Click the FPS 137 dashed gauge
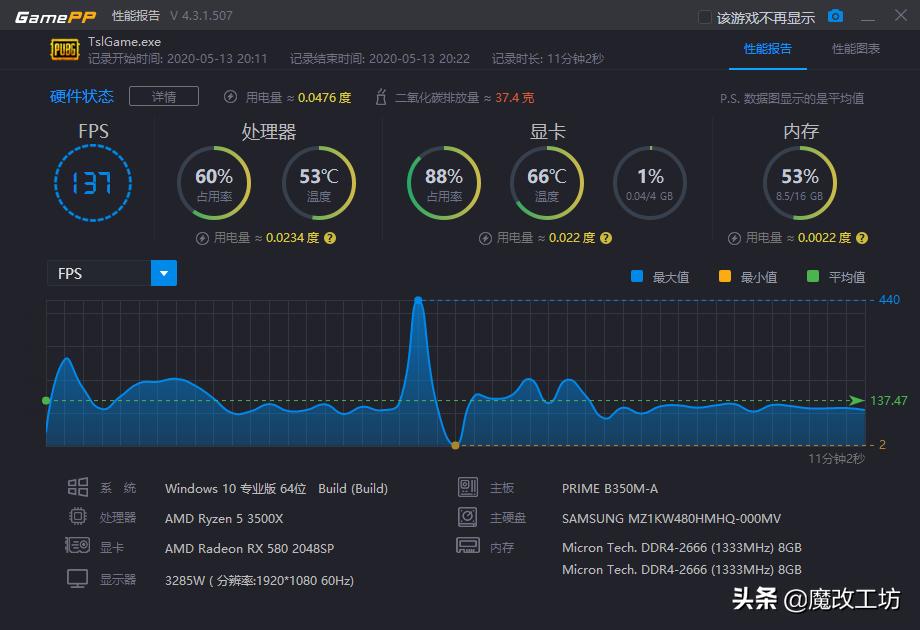 pos(93,183)
